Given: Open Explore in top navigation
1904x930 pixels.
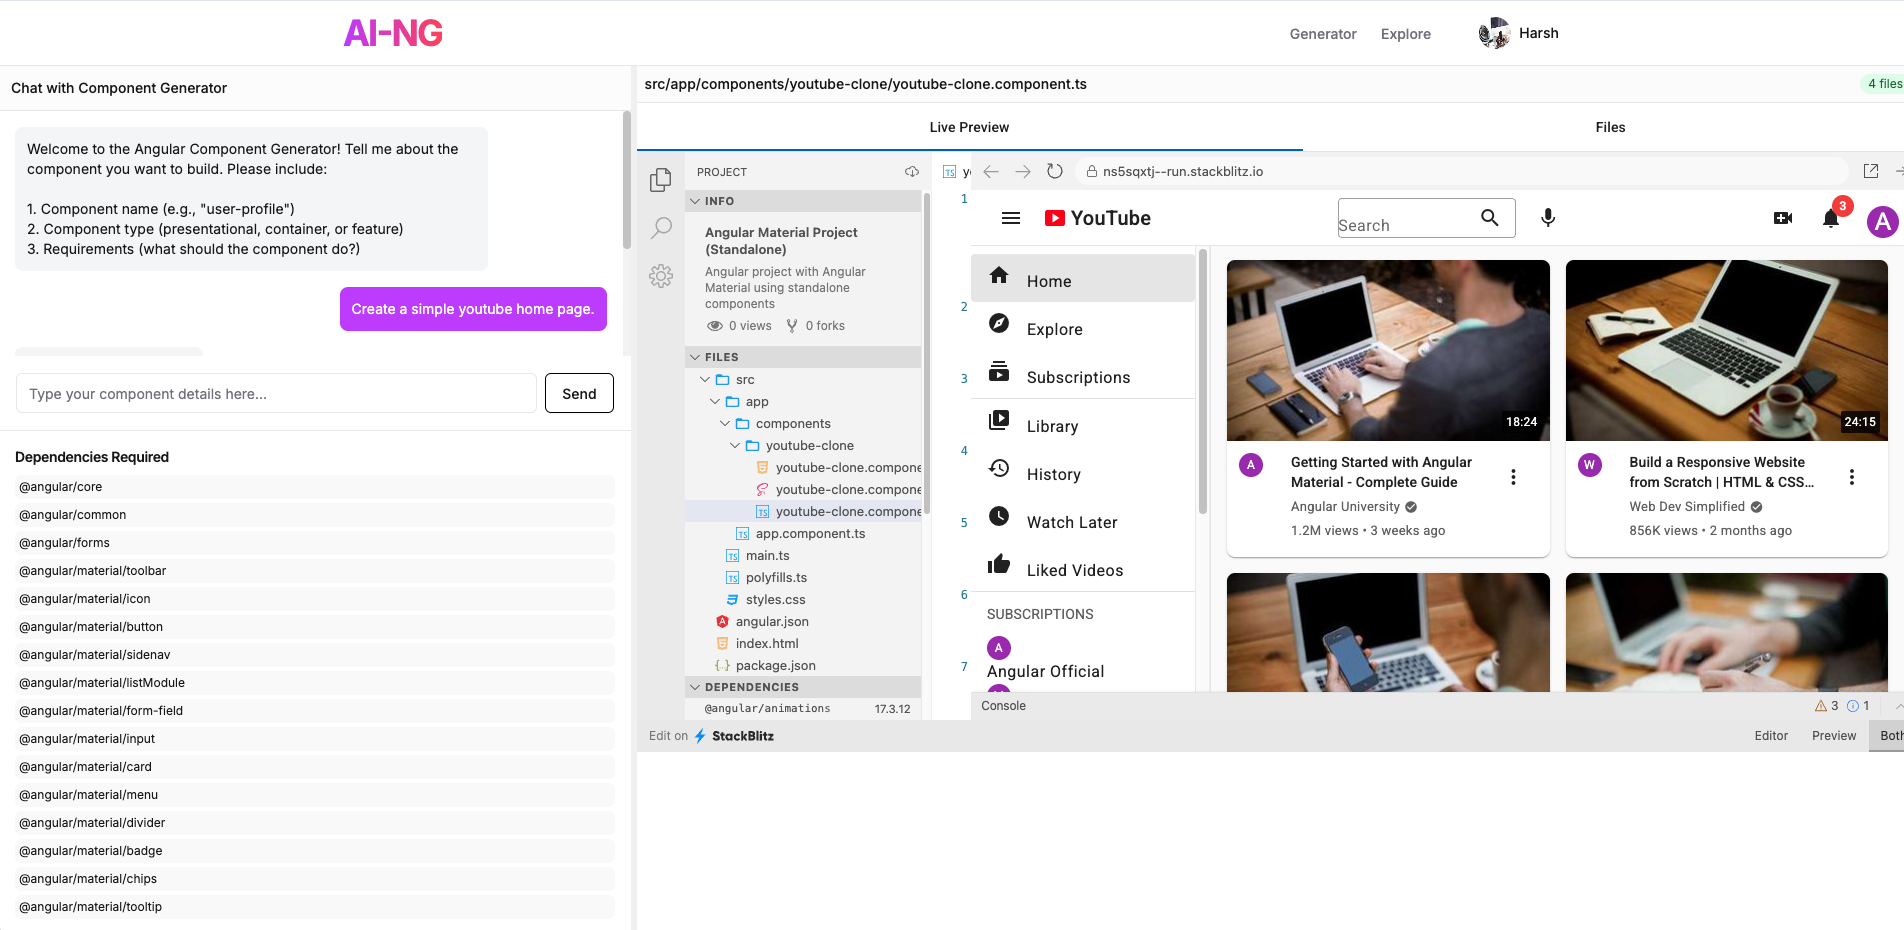Looking at the screenshot, I should (x=1406, y=34).
